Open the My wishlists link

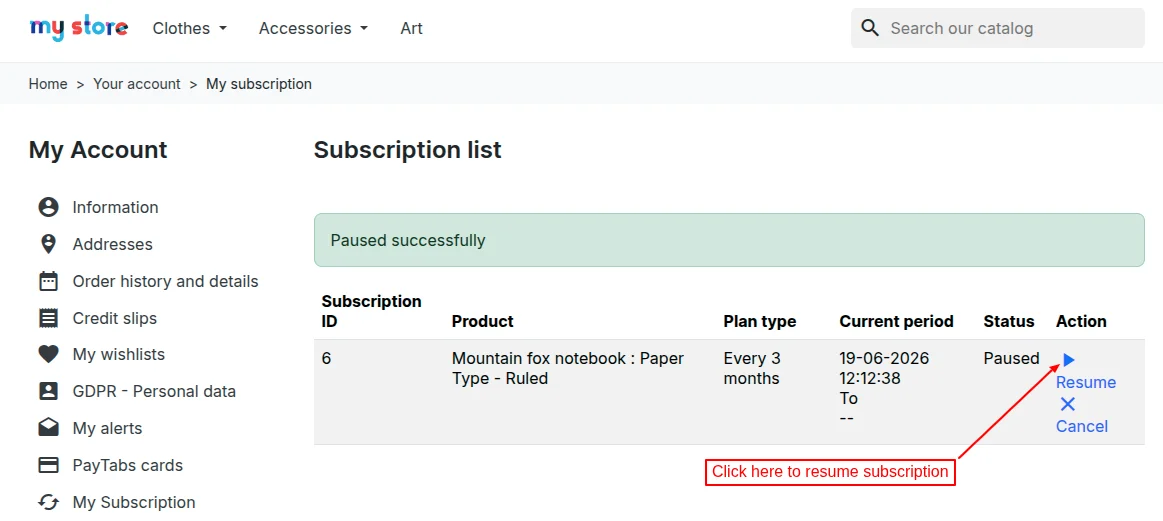(x=119, y=355)
